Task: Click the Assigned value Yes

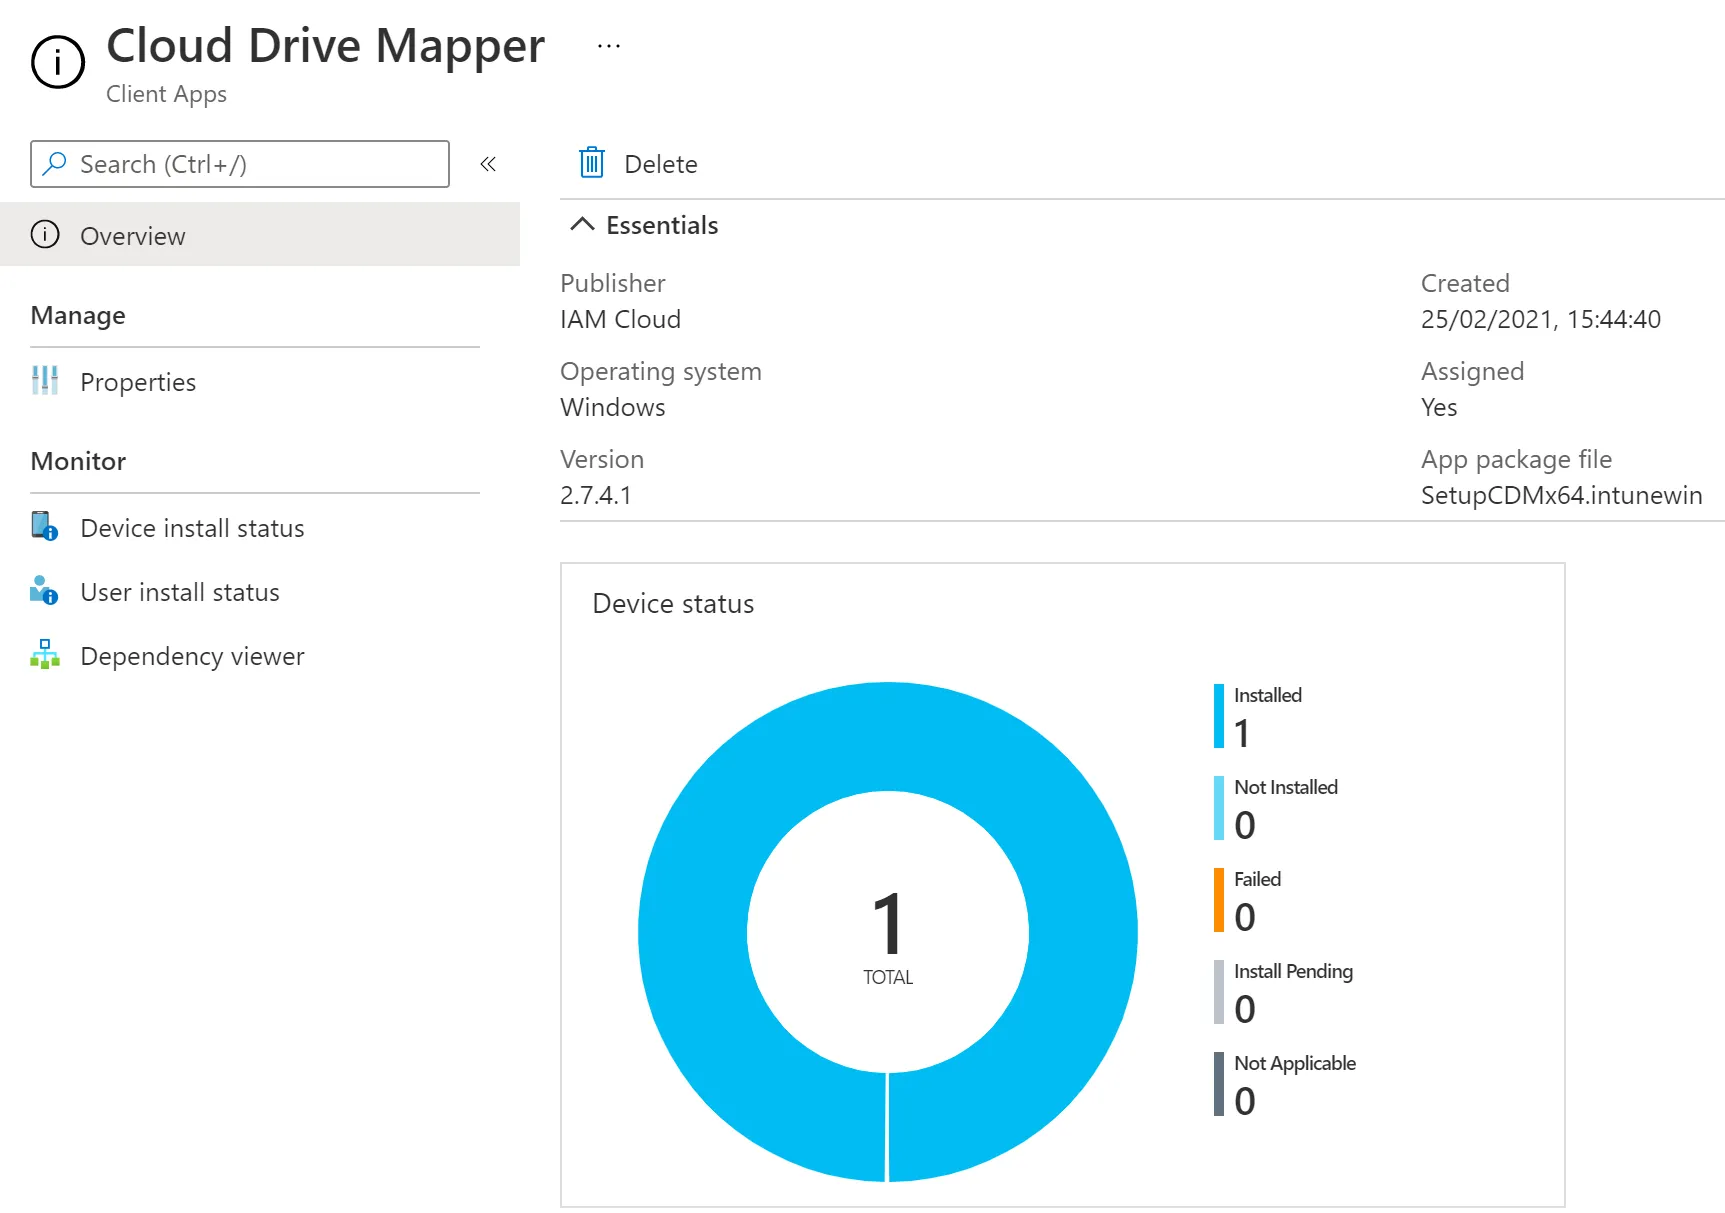Action: coord(1439,407)
